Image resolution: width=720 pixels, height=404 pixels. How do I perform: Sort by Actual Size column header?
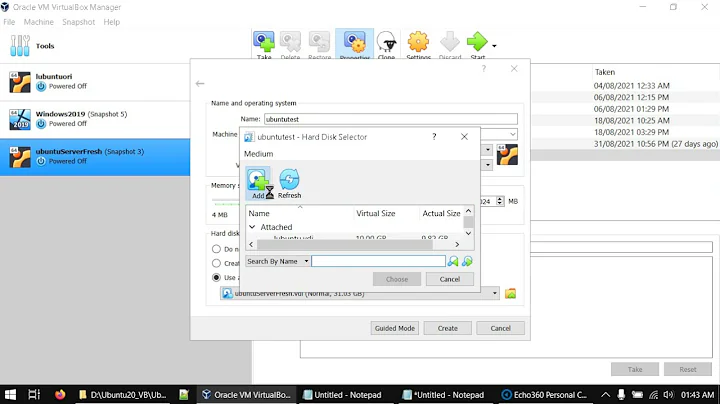point(441,213)
